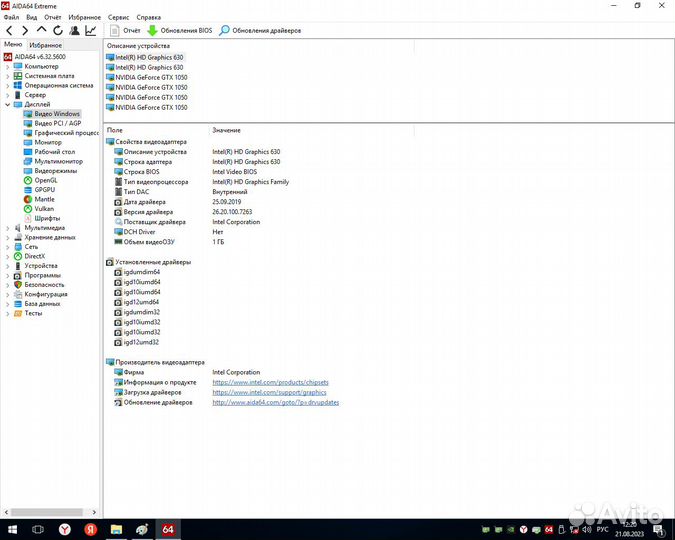Open Обновления драйверов in the toolbar
Screen dimensions: 675x540
(260, 31)
